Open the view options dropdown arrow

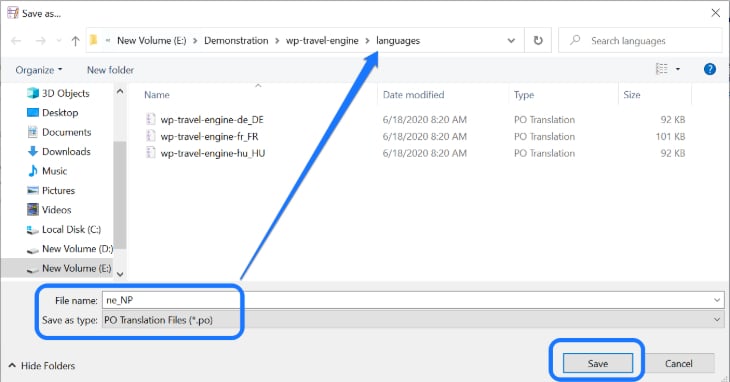678,69
